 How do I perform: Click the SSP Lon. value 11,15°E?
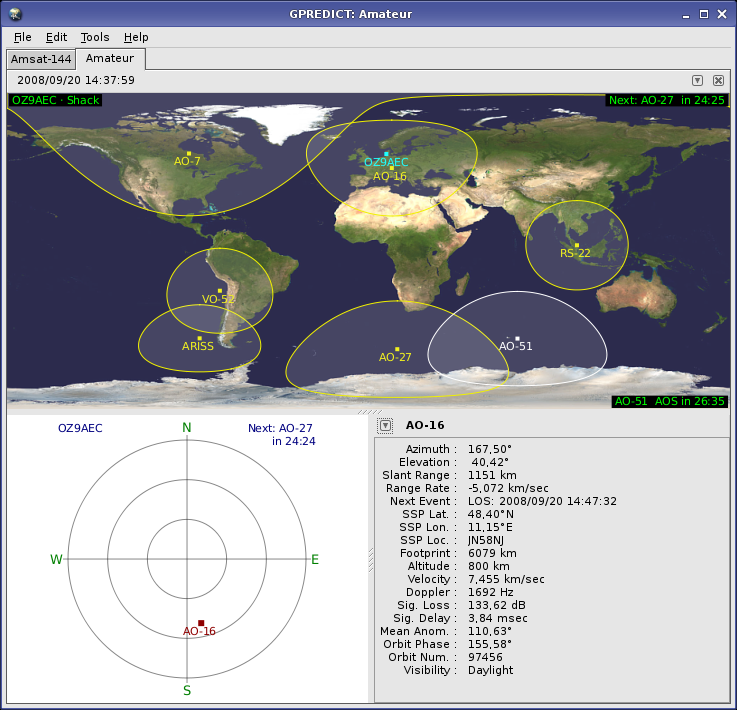point(490,527)
